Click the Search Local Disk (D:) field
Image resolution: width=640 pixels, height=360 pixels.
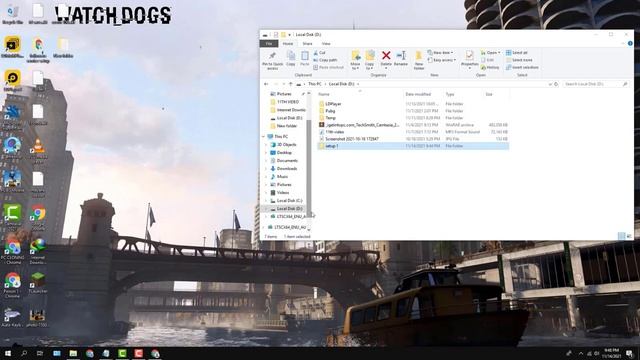[x=595, y=84]
